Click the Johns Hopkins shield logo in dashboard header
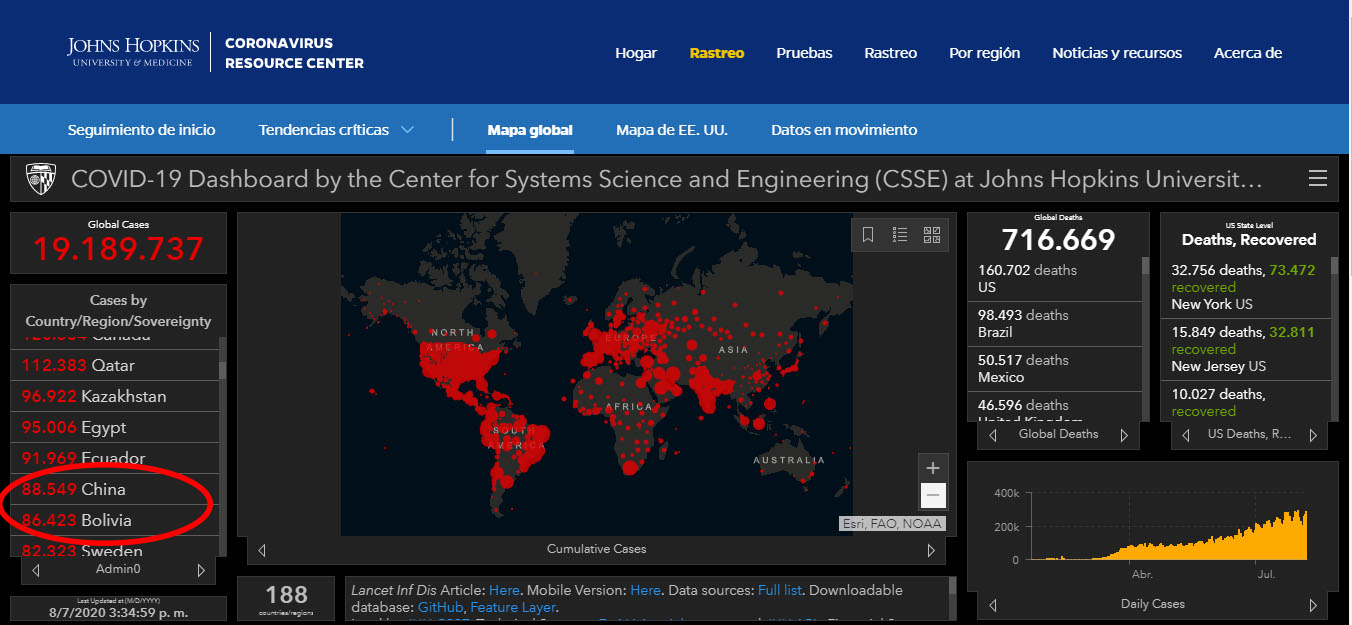This screenshot has height=625, width=1352. pyautogui.click(x=41, y=179)
